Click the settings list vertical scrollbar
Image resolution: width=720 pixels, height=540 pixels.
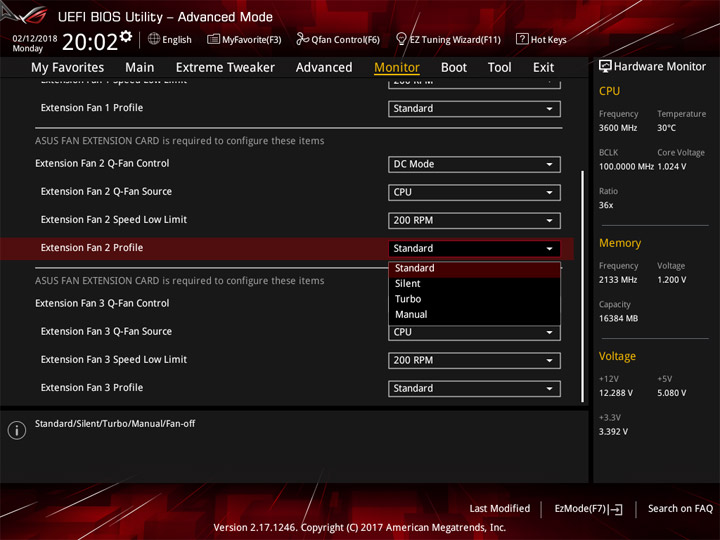(583, 287)
